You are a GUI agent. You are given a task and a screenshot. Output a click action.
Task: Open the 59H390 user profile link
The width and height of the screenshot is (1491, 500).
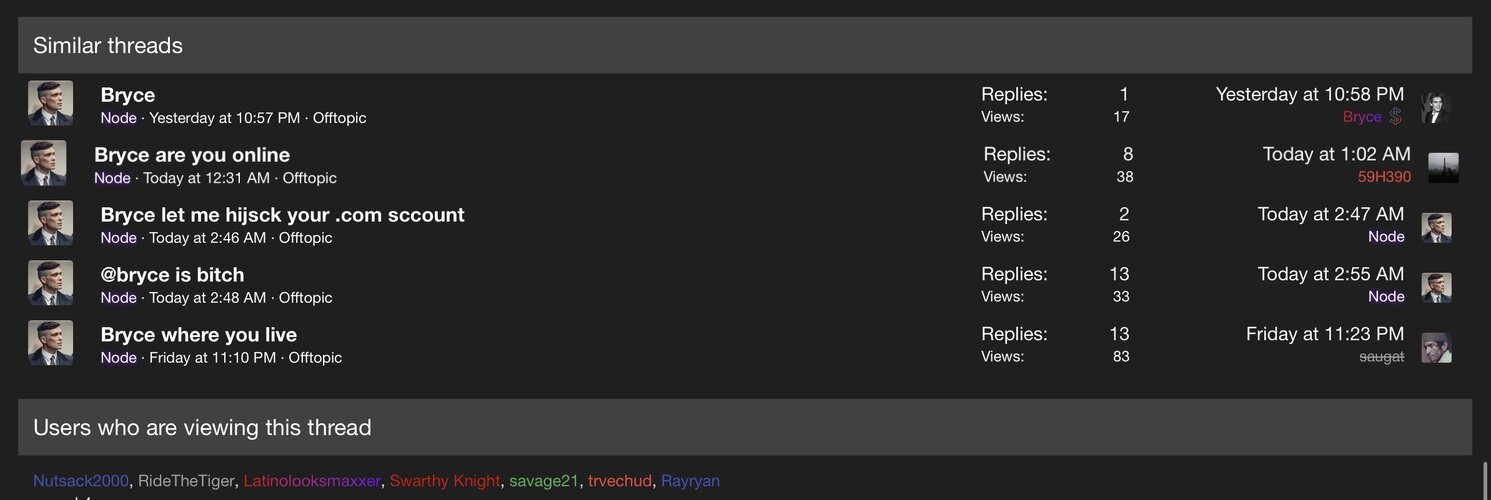click(x=1384, y=177)
